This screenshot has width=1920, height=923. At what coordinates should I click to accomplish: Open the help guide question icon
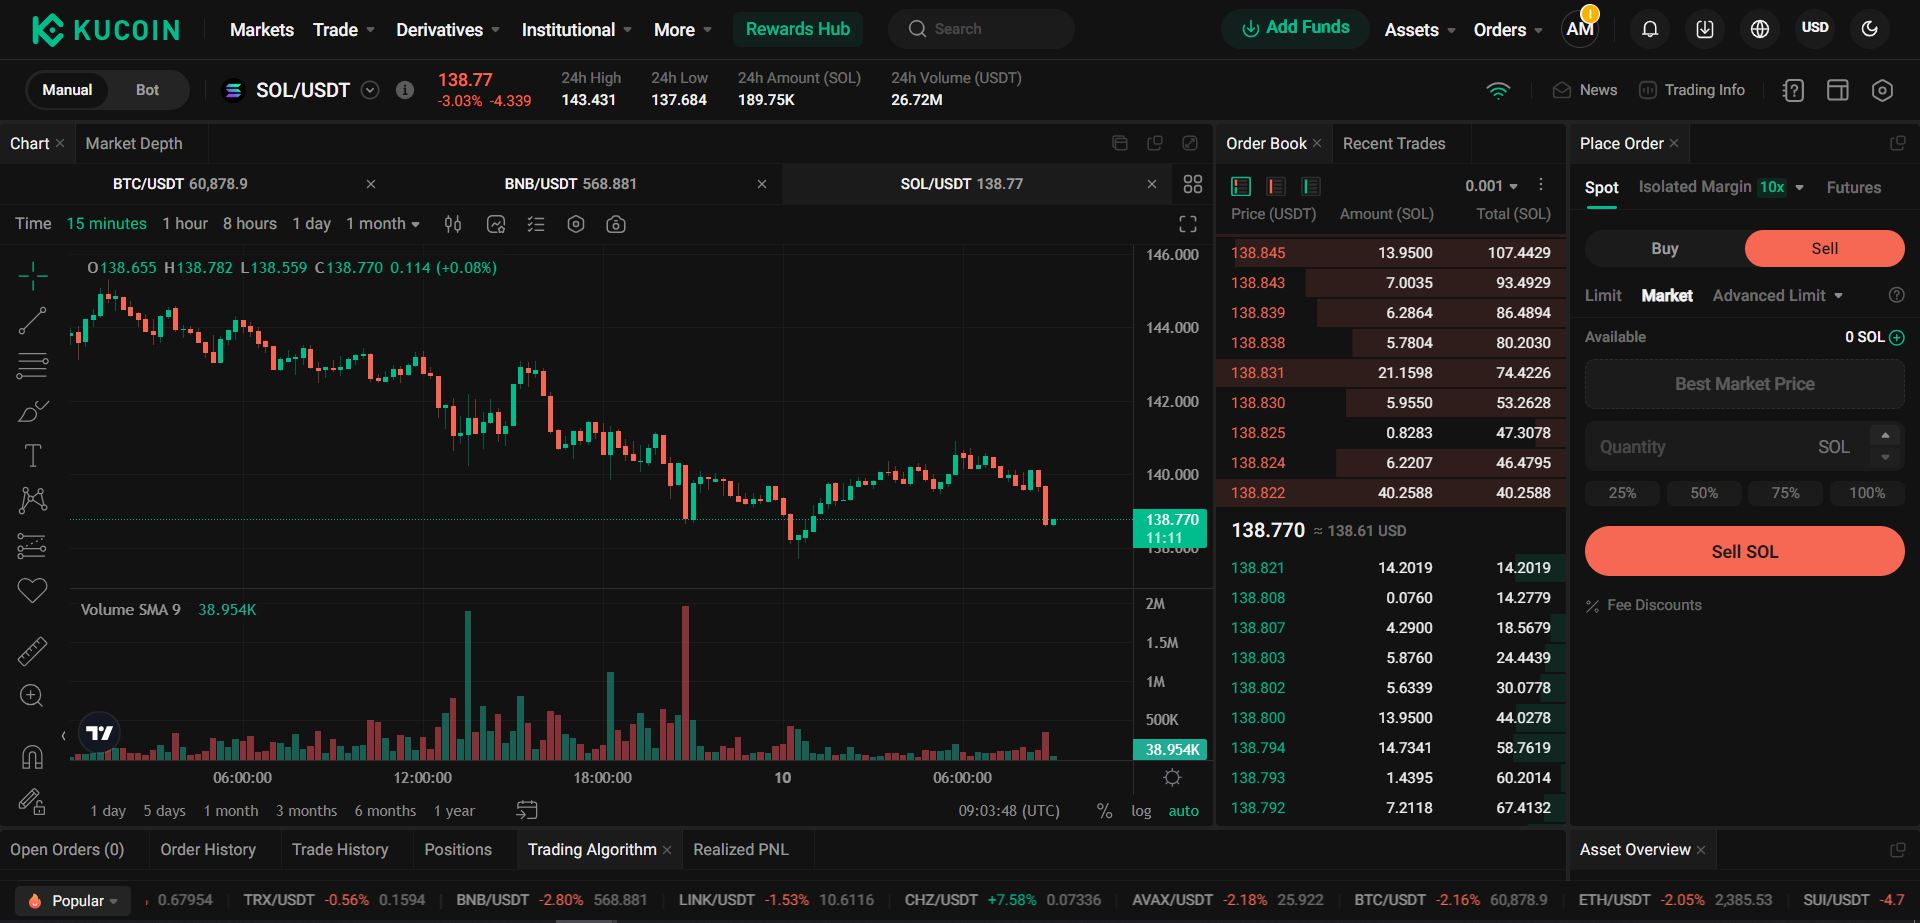(1794, 90)
